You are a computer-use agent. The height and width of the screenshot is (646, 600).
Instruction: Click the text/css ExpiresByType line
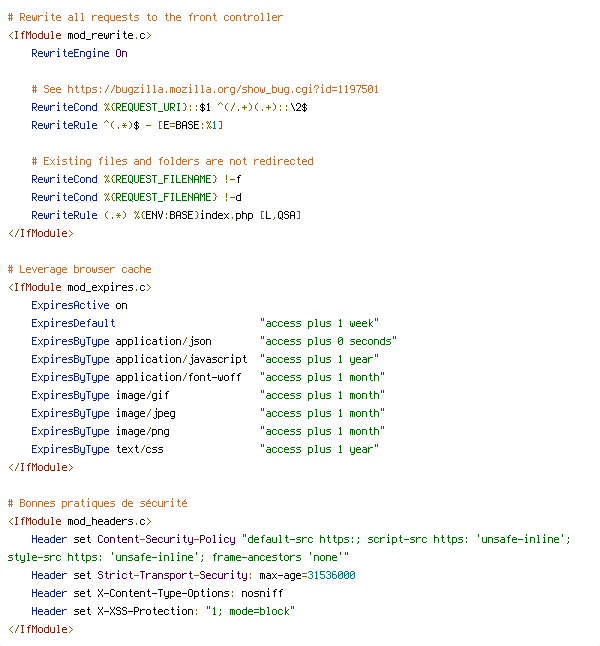coord(205,449)
